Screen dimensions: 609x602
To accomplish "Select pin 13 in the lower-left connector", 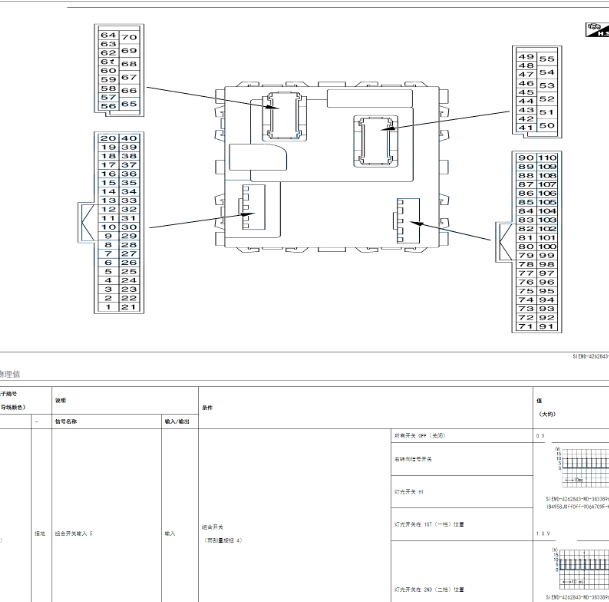I will [x=108, y=201].
